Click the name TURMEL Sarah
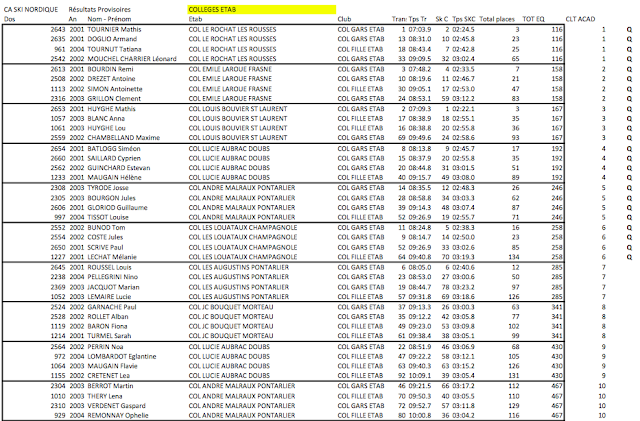 point(109,336)
